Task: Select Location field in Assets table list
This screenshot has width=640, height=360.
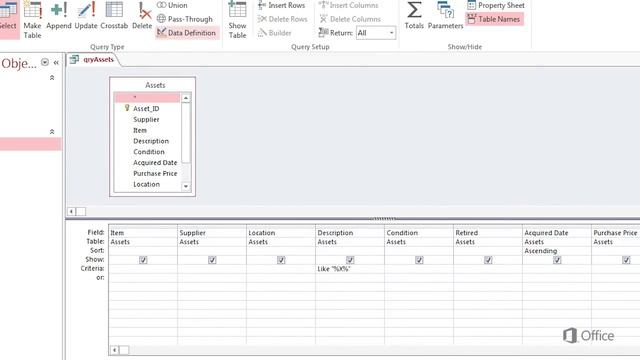Action: pyautogui.click(x=146, y=184)
